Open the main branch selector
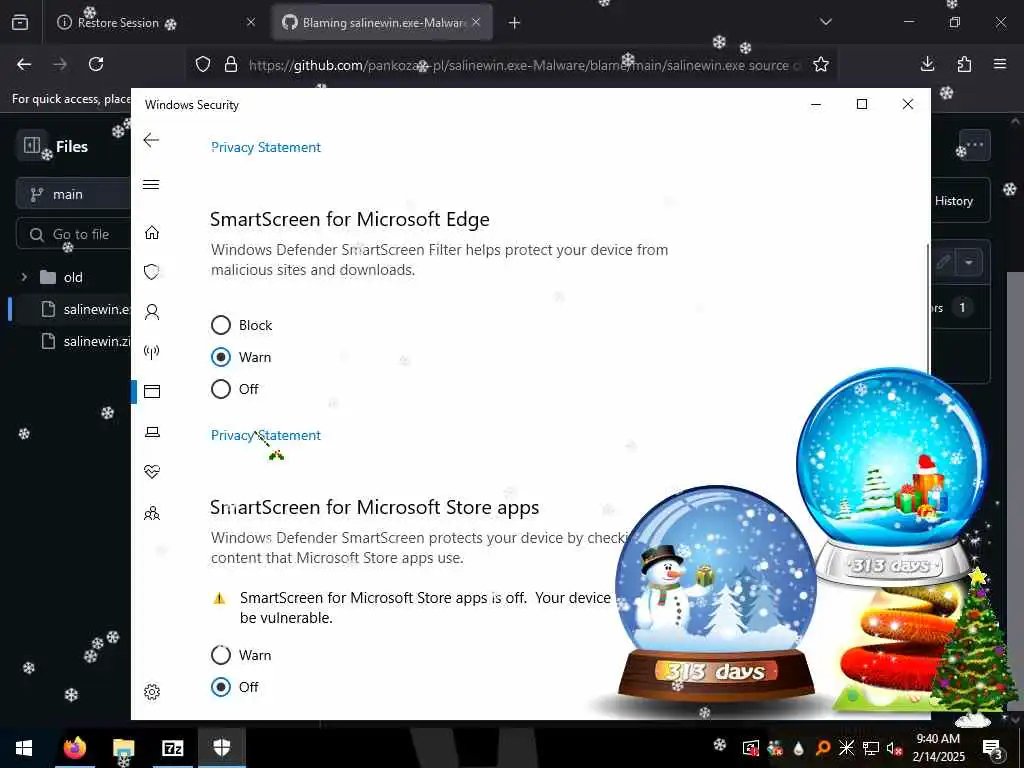 click(x=73, y=194)
